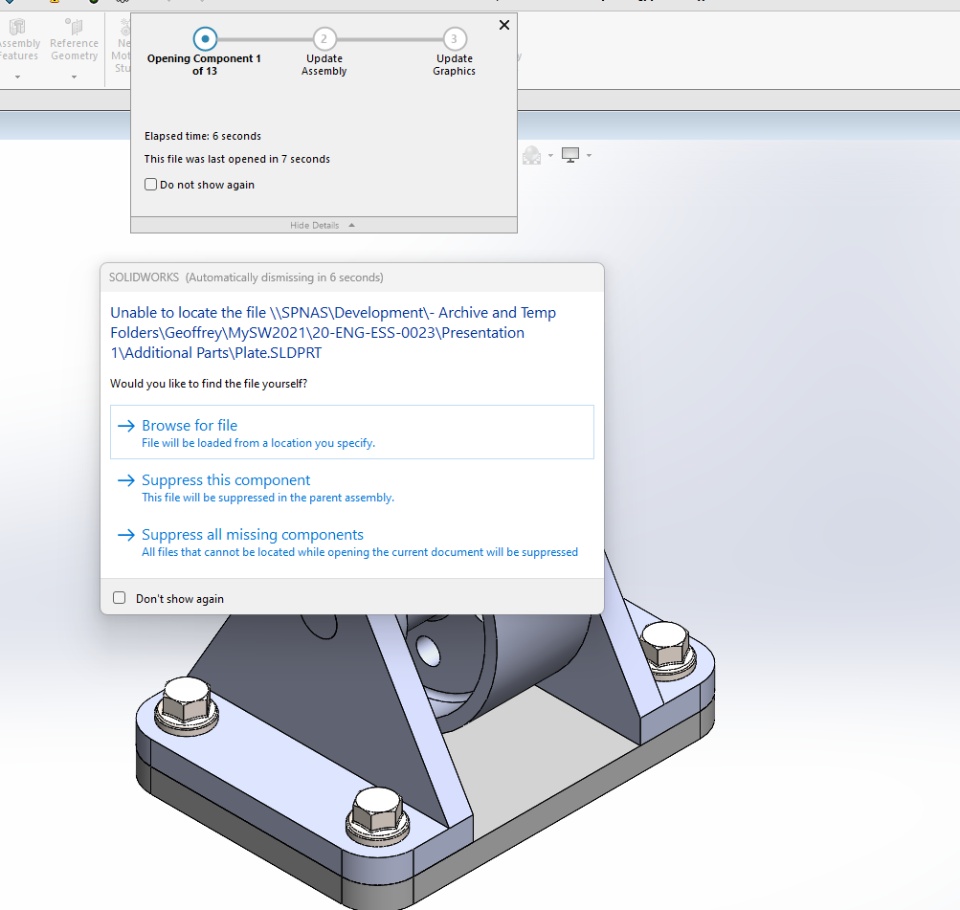Screen dimensions: 960x910
Task: Click the missing Plate.SLDPRT file path text
Action: tap(333, 333)
